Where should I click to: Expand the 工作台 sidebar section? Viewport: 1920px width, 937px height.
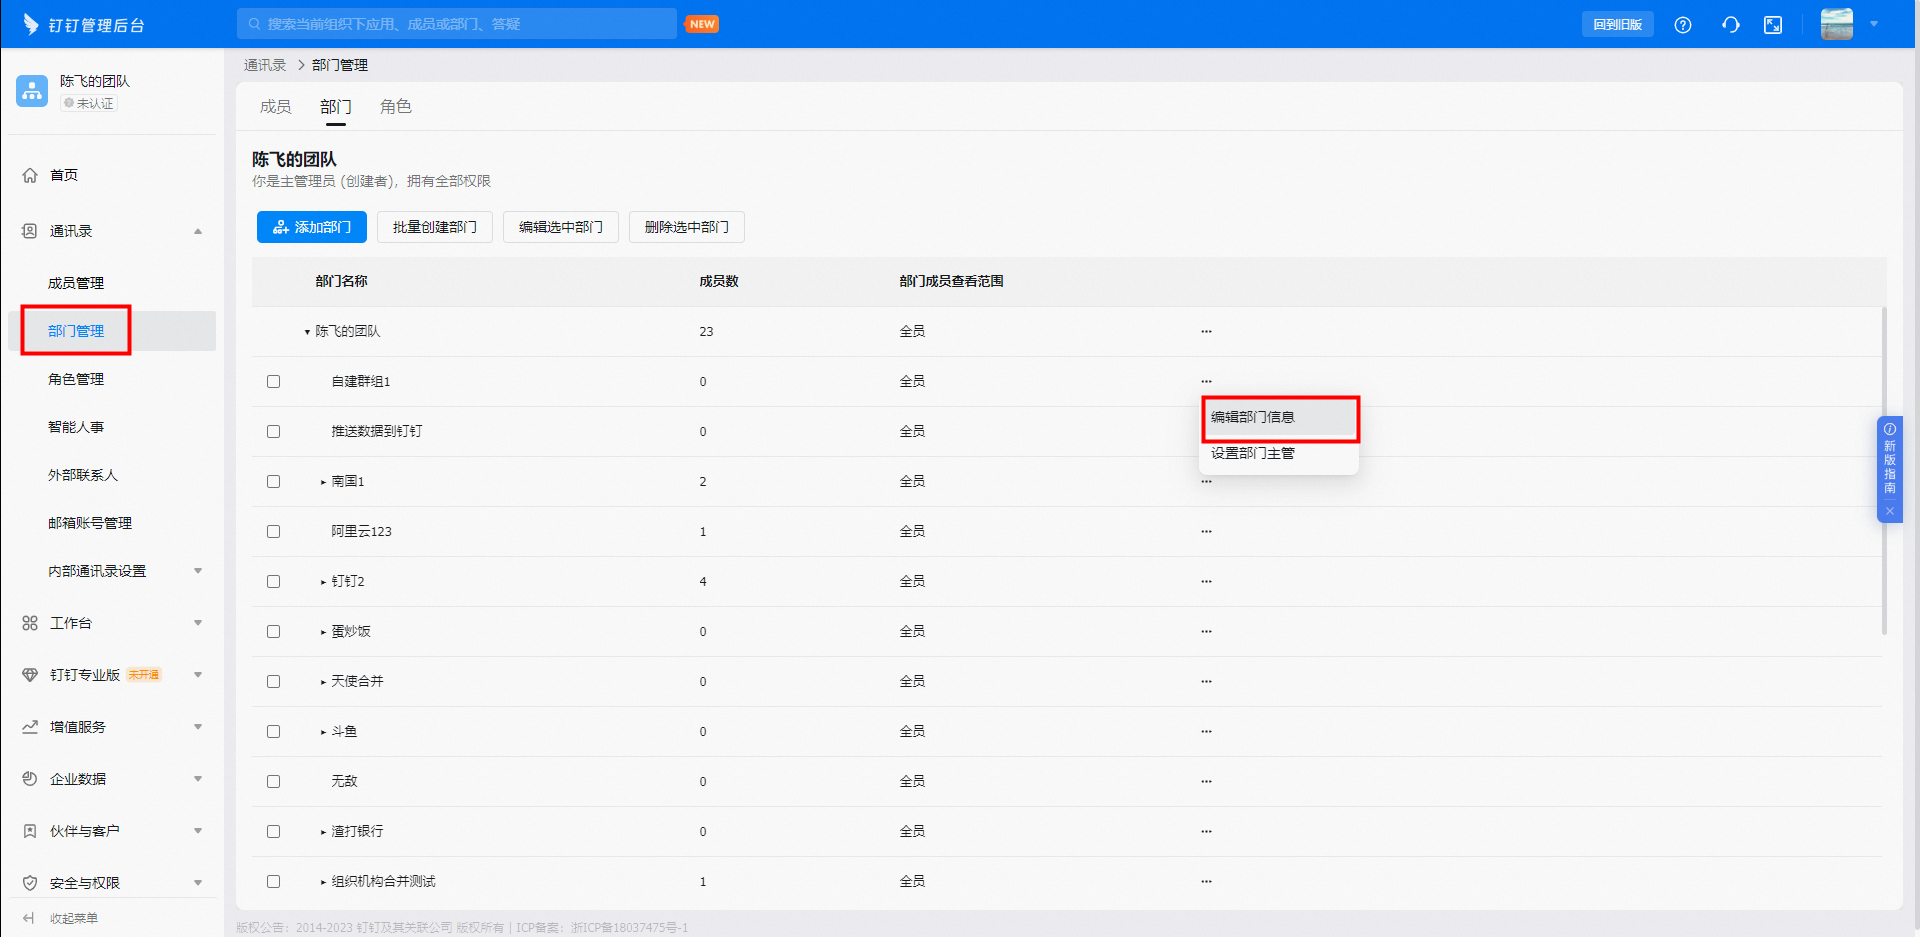click(x=198, y=623)
